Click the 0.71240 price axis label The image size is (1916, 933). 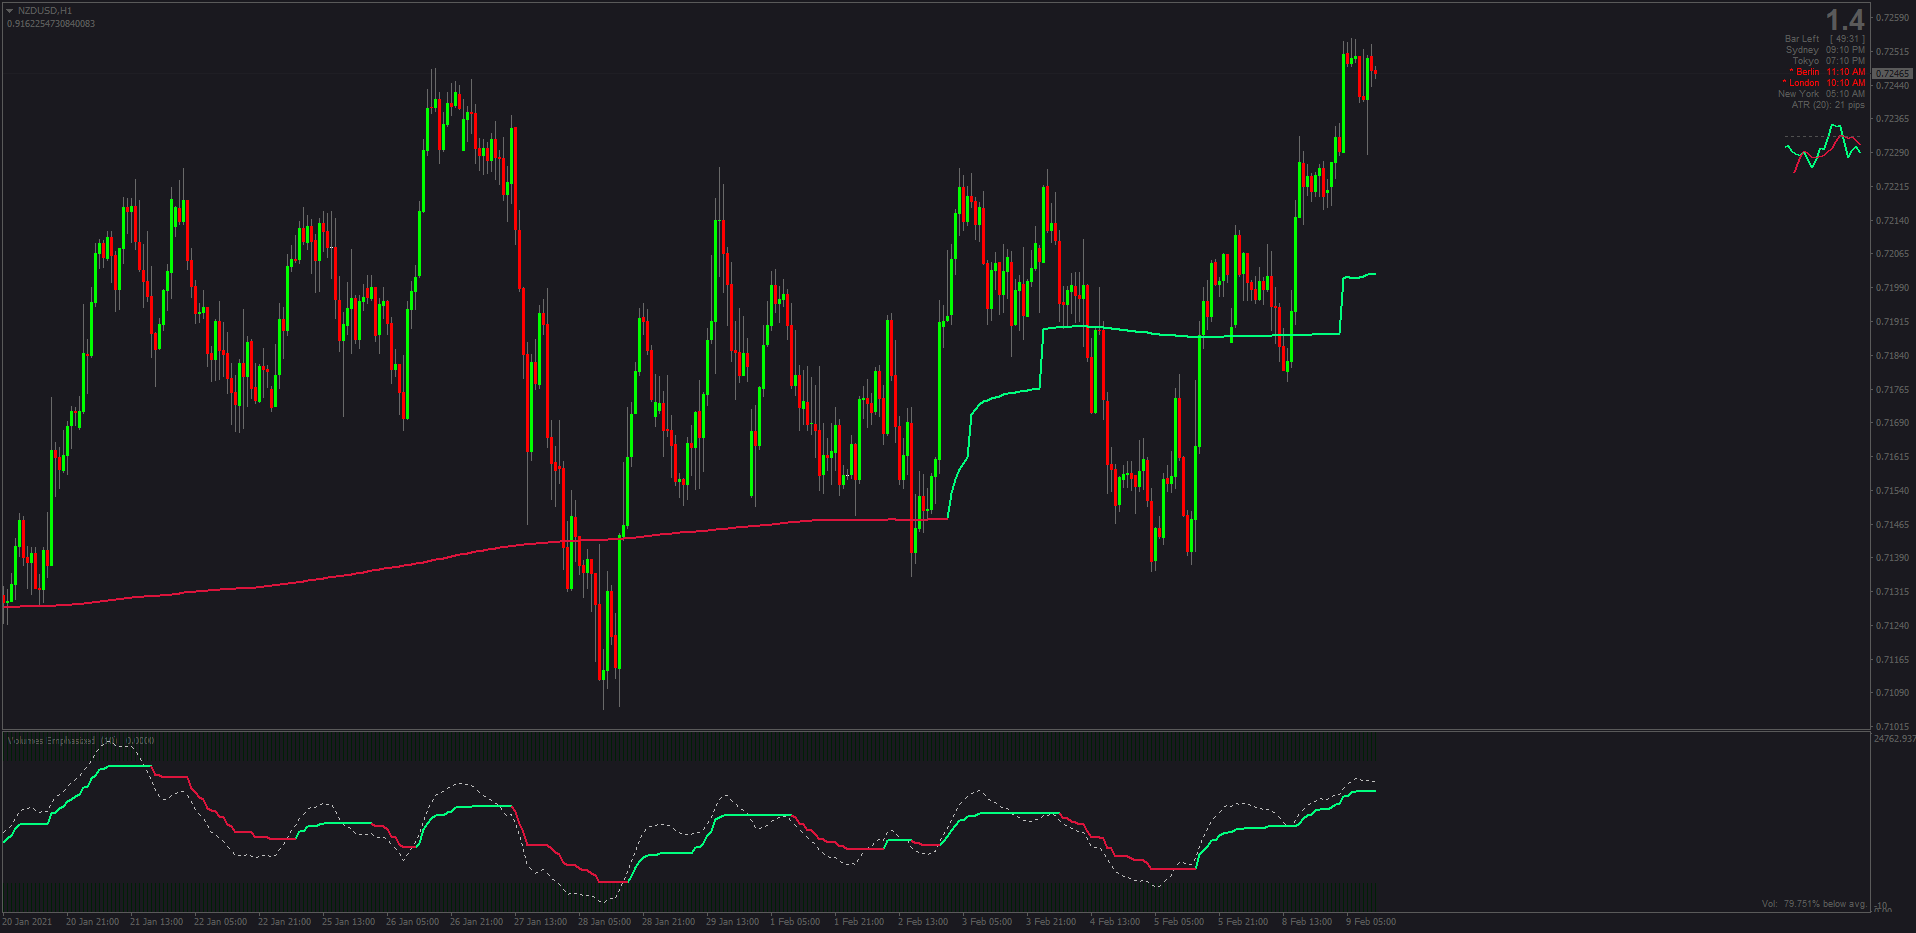(x=1893, y=626)
